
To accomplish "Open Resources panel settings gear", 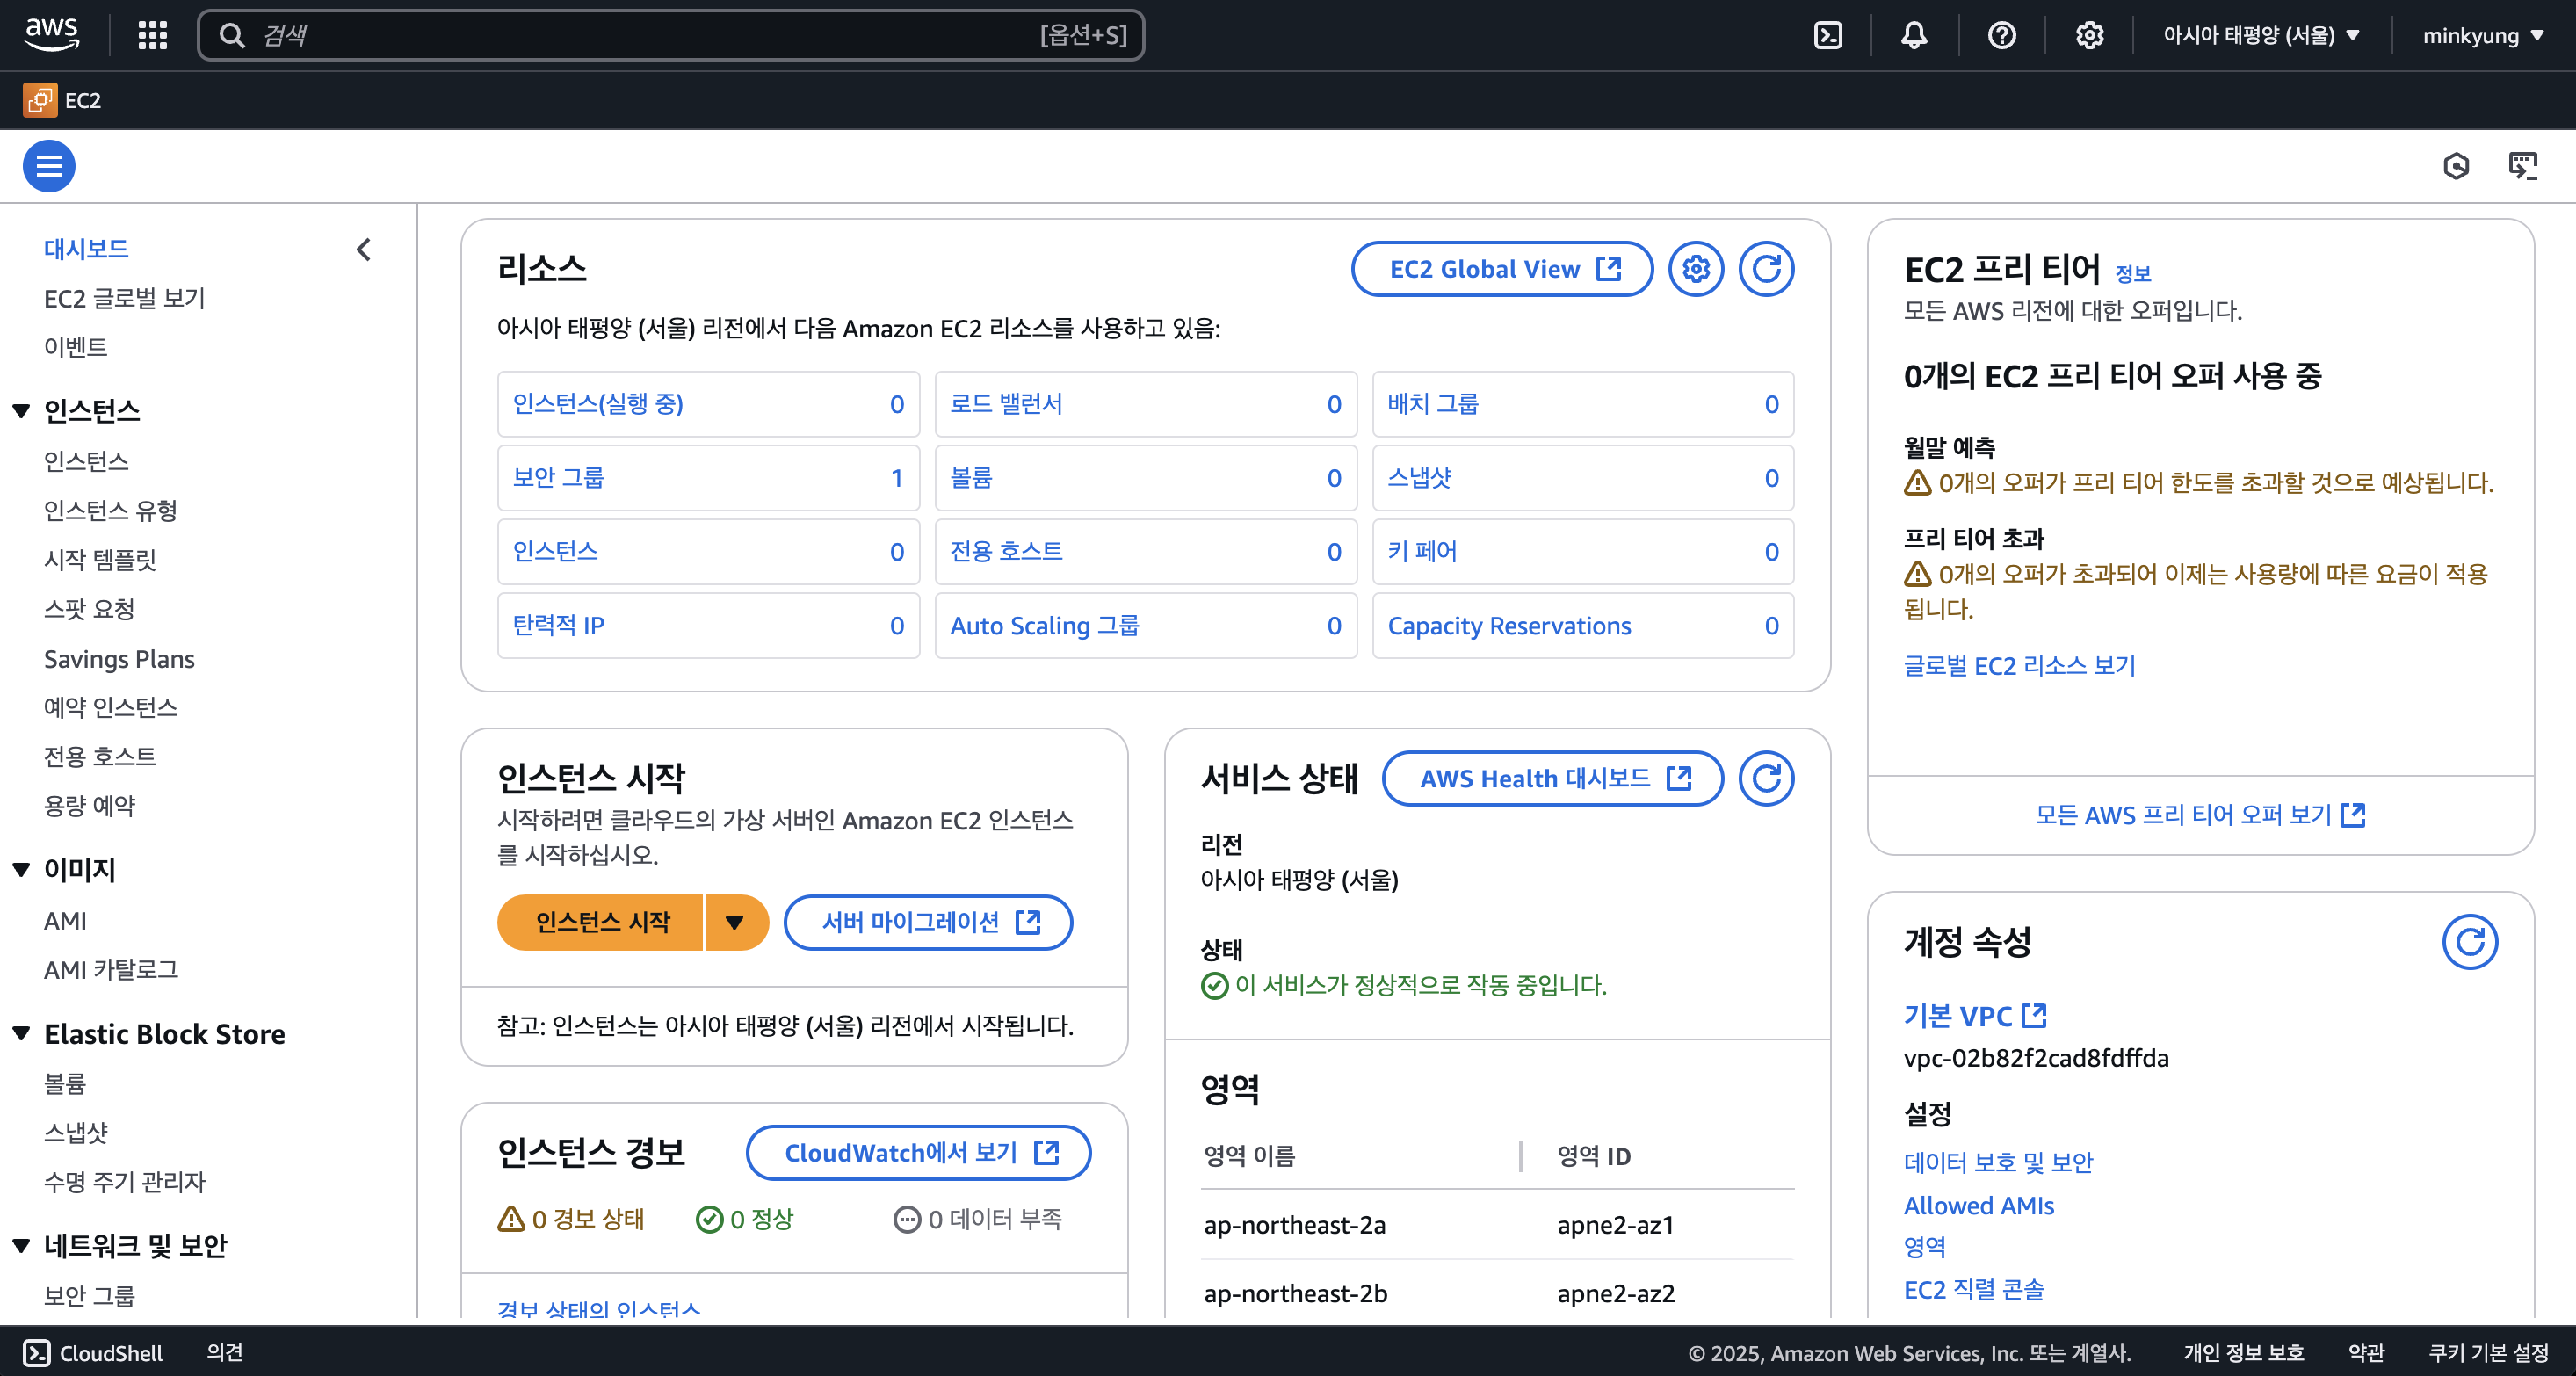I will (1696, 269).
